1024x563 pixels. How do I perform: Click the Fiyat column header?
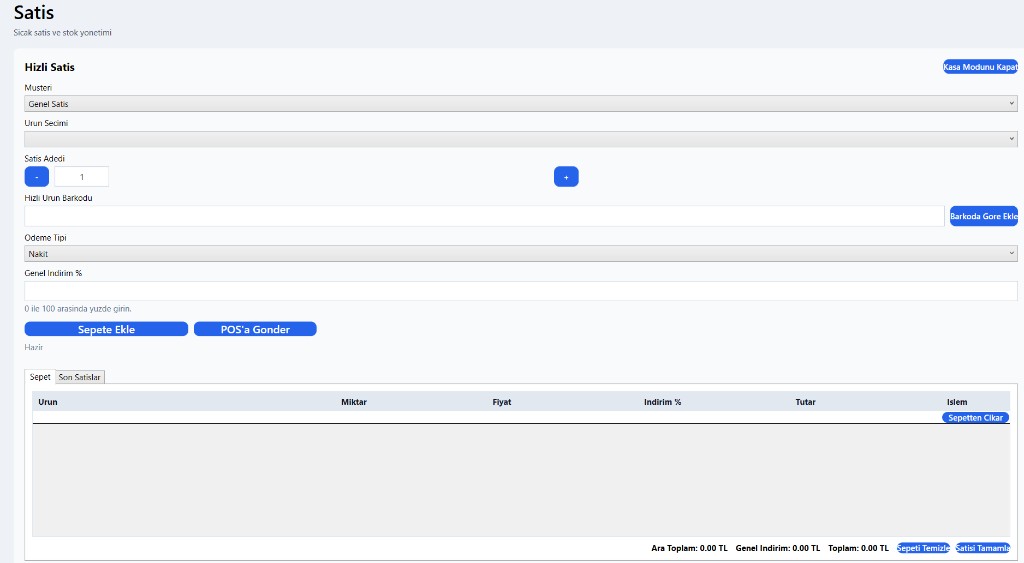501,402
